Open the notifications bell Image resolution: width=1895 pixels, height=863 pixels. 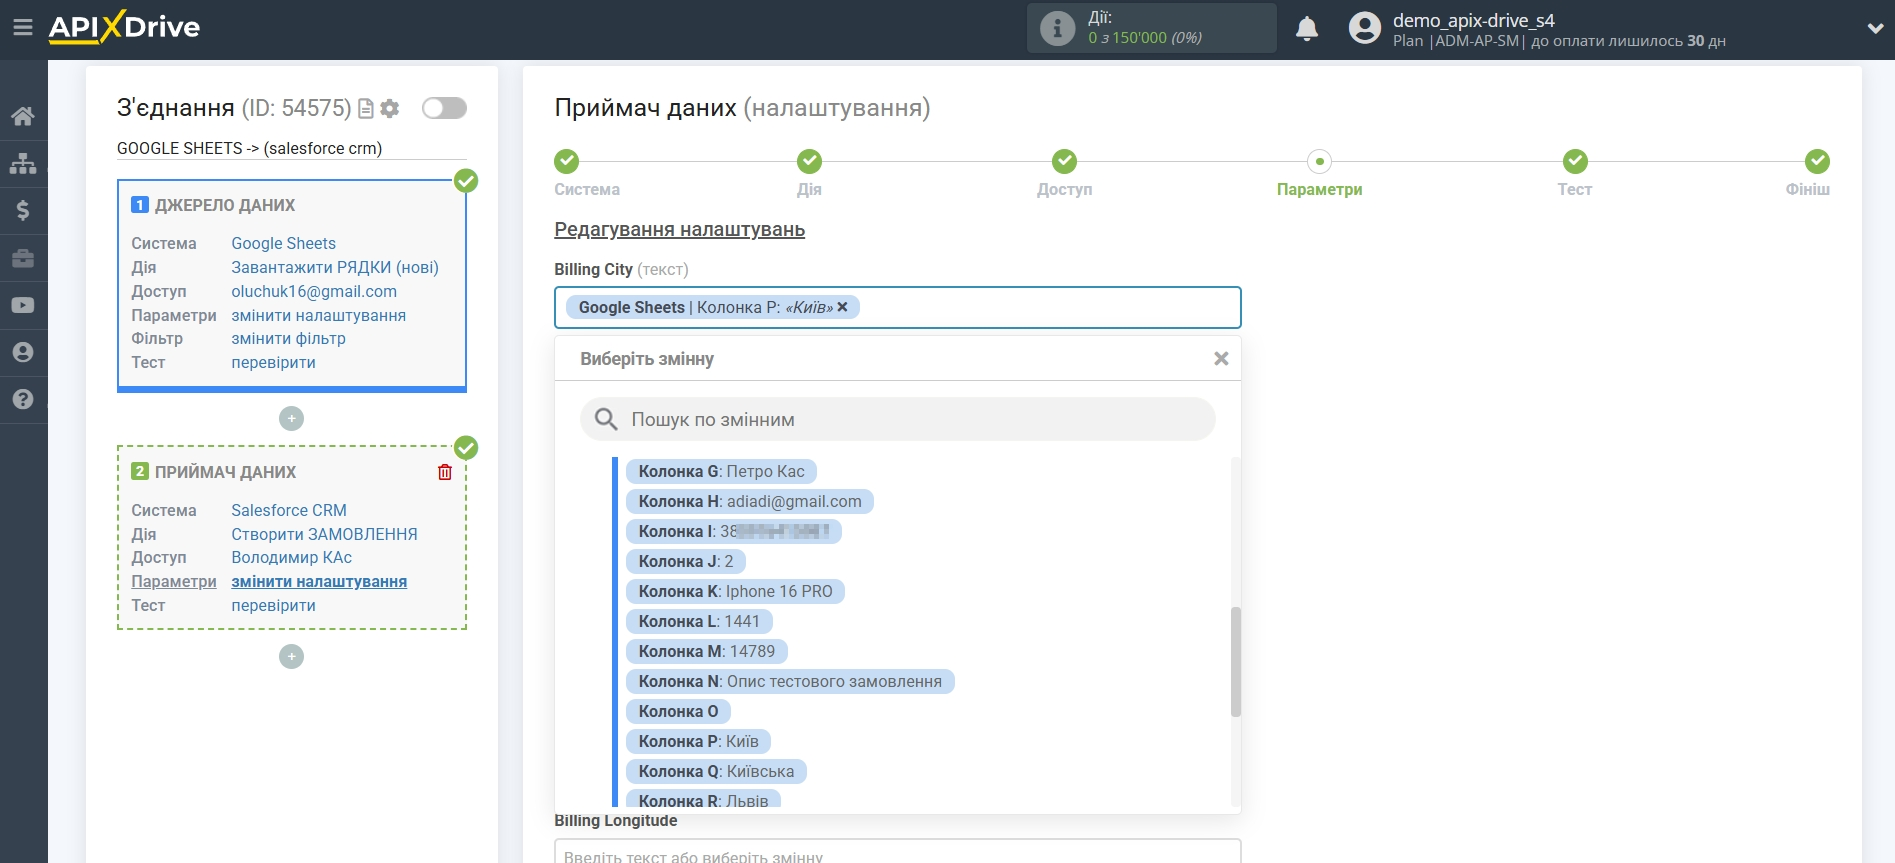click(1307, 28)
